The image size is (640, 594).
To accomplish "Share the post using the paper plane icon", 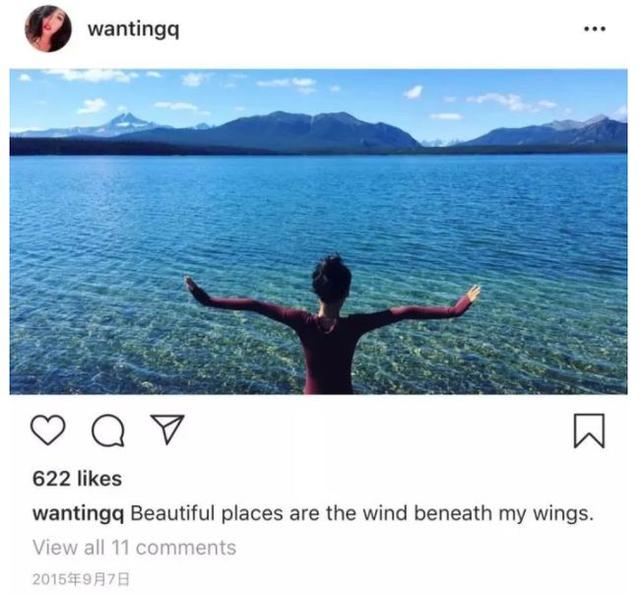I will coord(167,429).
